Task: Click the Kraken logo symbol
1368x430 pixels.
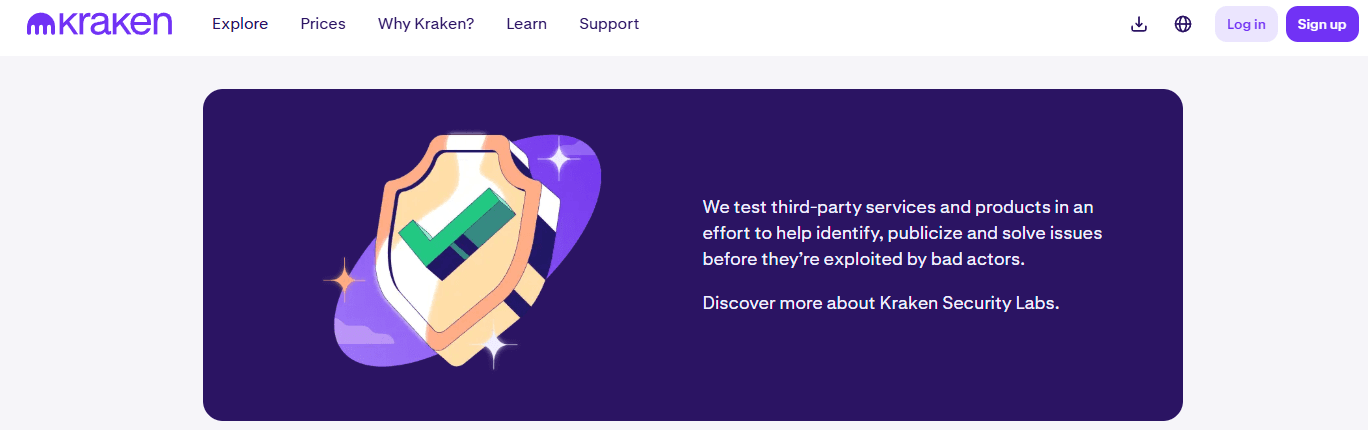Action: pos(40,24)
